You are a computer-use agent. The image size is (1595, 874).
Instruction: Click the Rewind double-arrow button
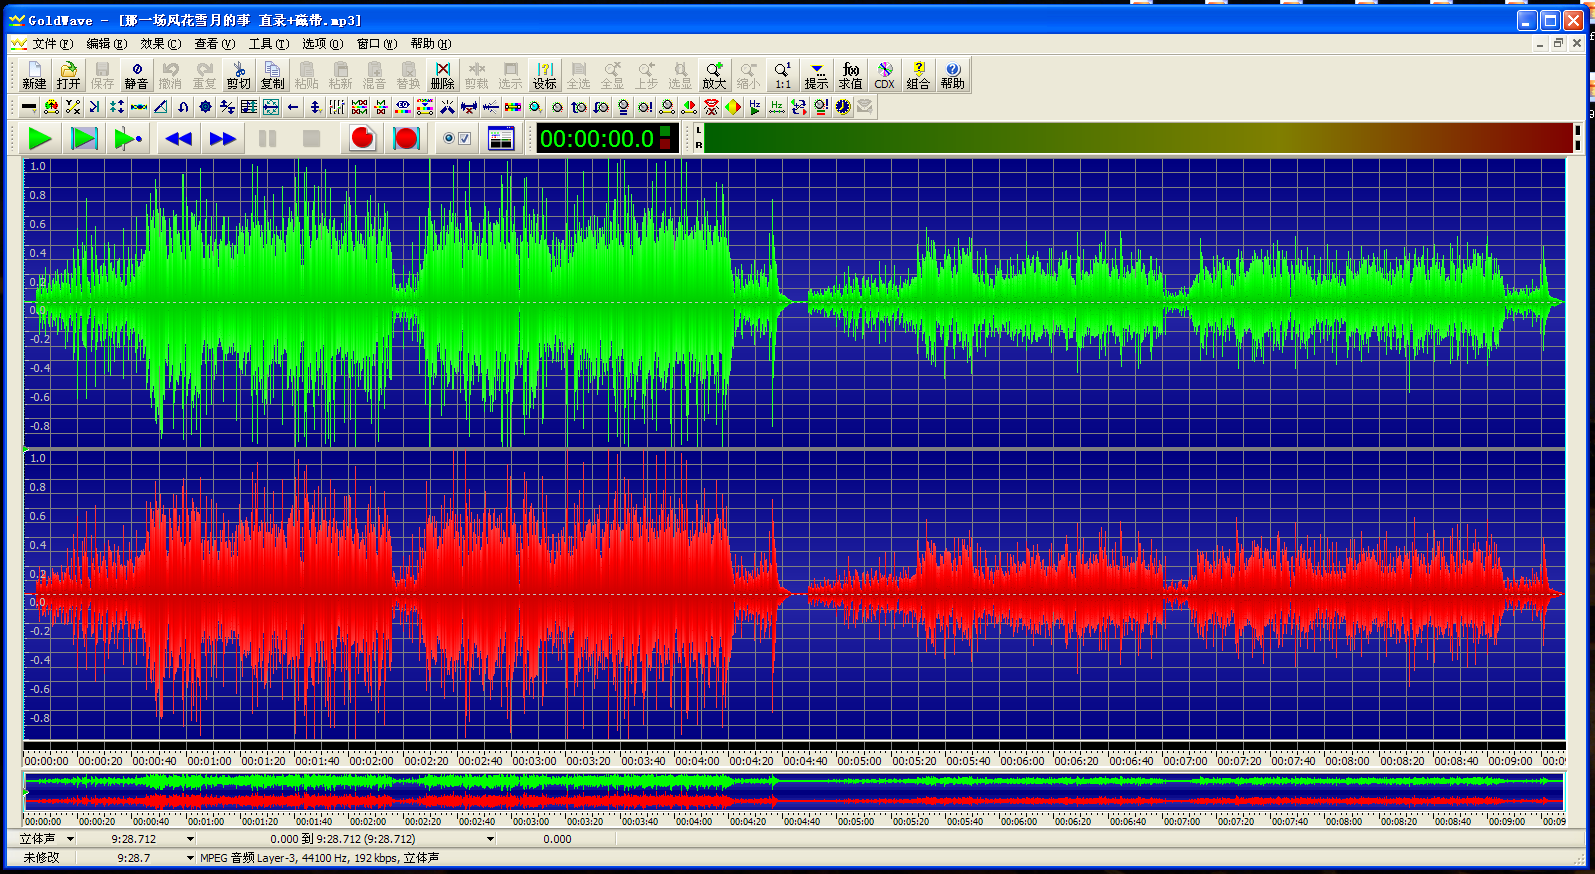(179, 139)
